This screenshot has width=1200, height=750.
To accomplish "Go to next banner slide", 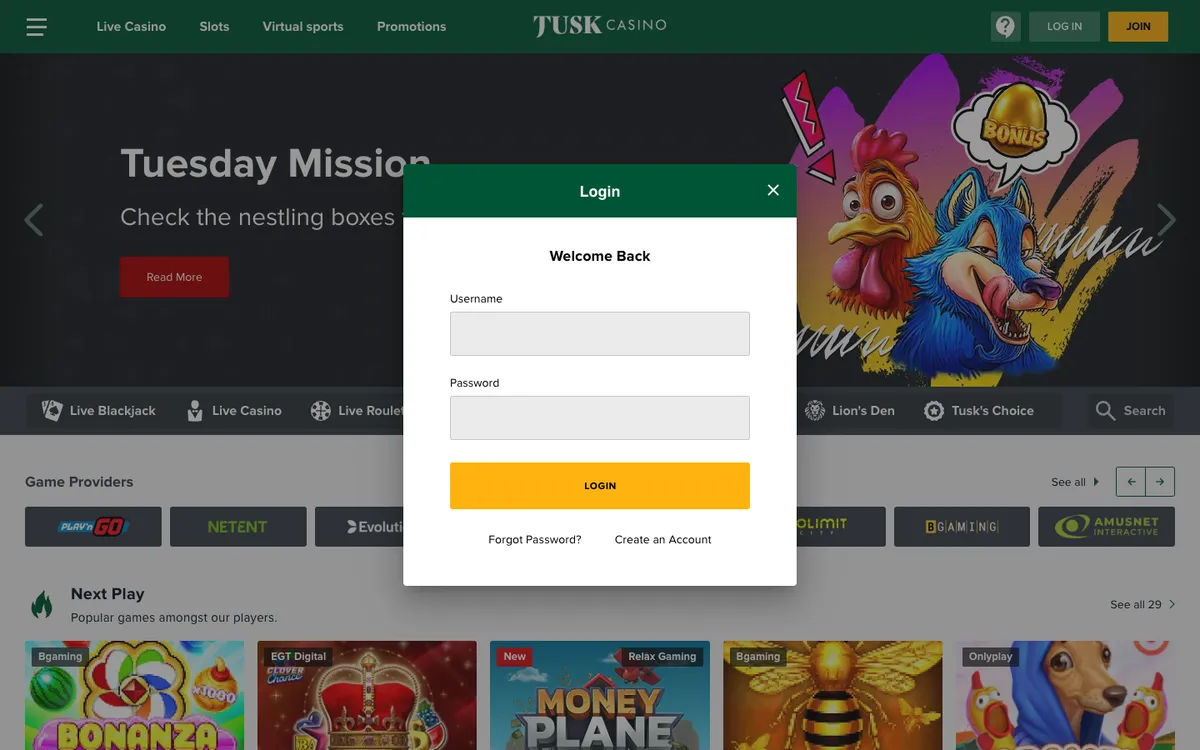I will tap(1166, 219).
